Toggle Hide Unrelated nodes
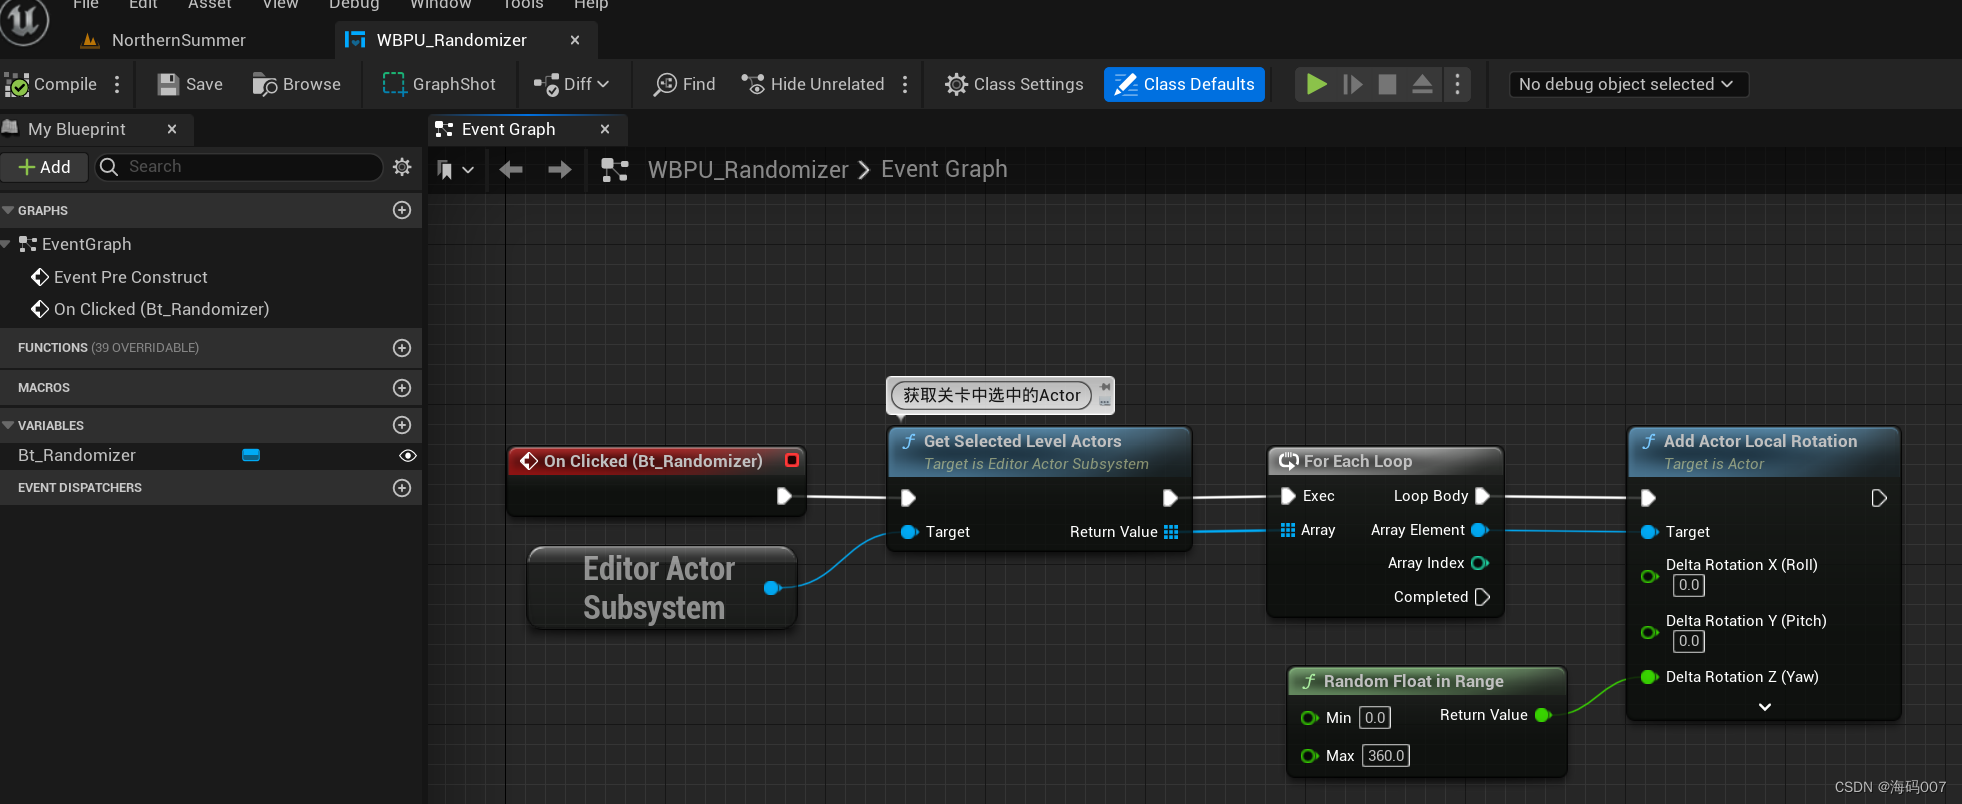This screenshot has width=1962, height=804. pyautogui.click(x=812, y=84)
